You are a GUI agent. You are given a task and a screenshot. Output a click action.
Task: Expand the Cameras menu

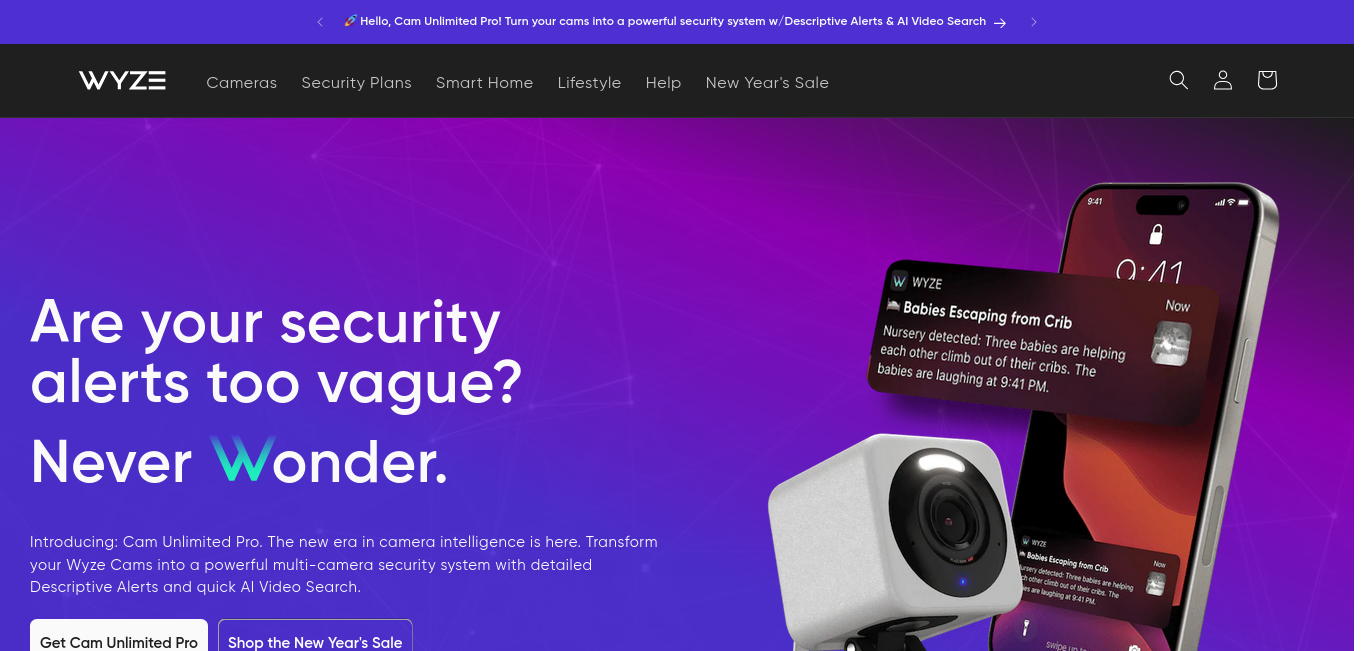241,82
